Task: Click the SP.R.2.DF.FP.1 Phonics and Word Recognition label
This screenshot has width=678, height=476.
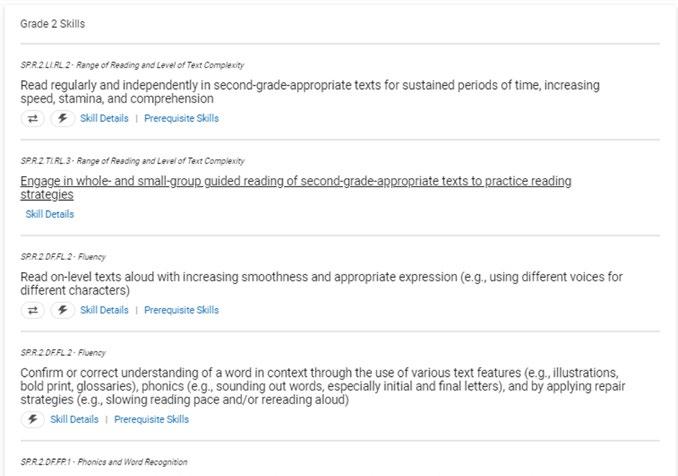Action: tap(103, 462)
